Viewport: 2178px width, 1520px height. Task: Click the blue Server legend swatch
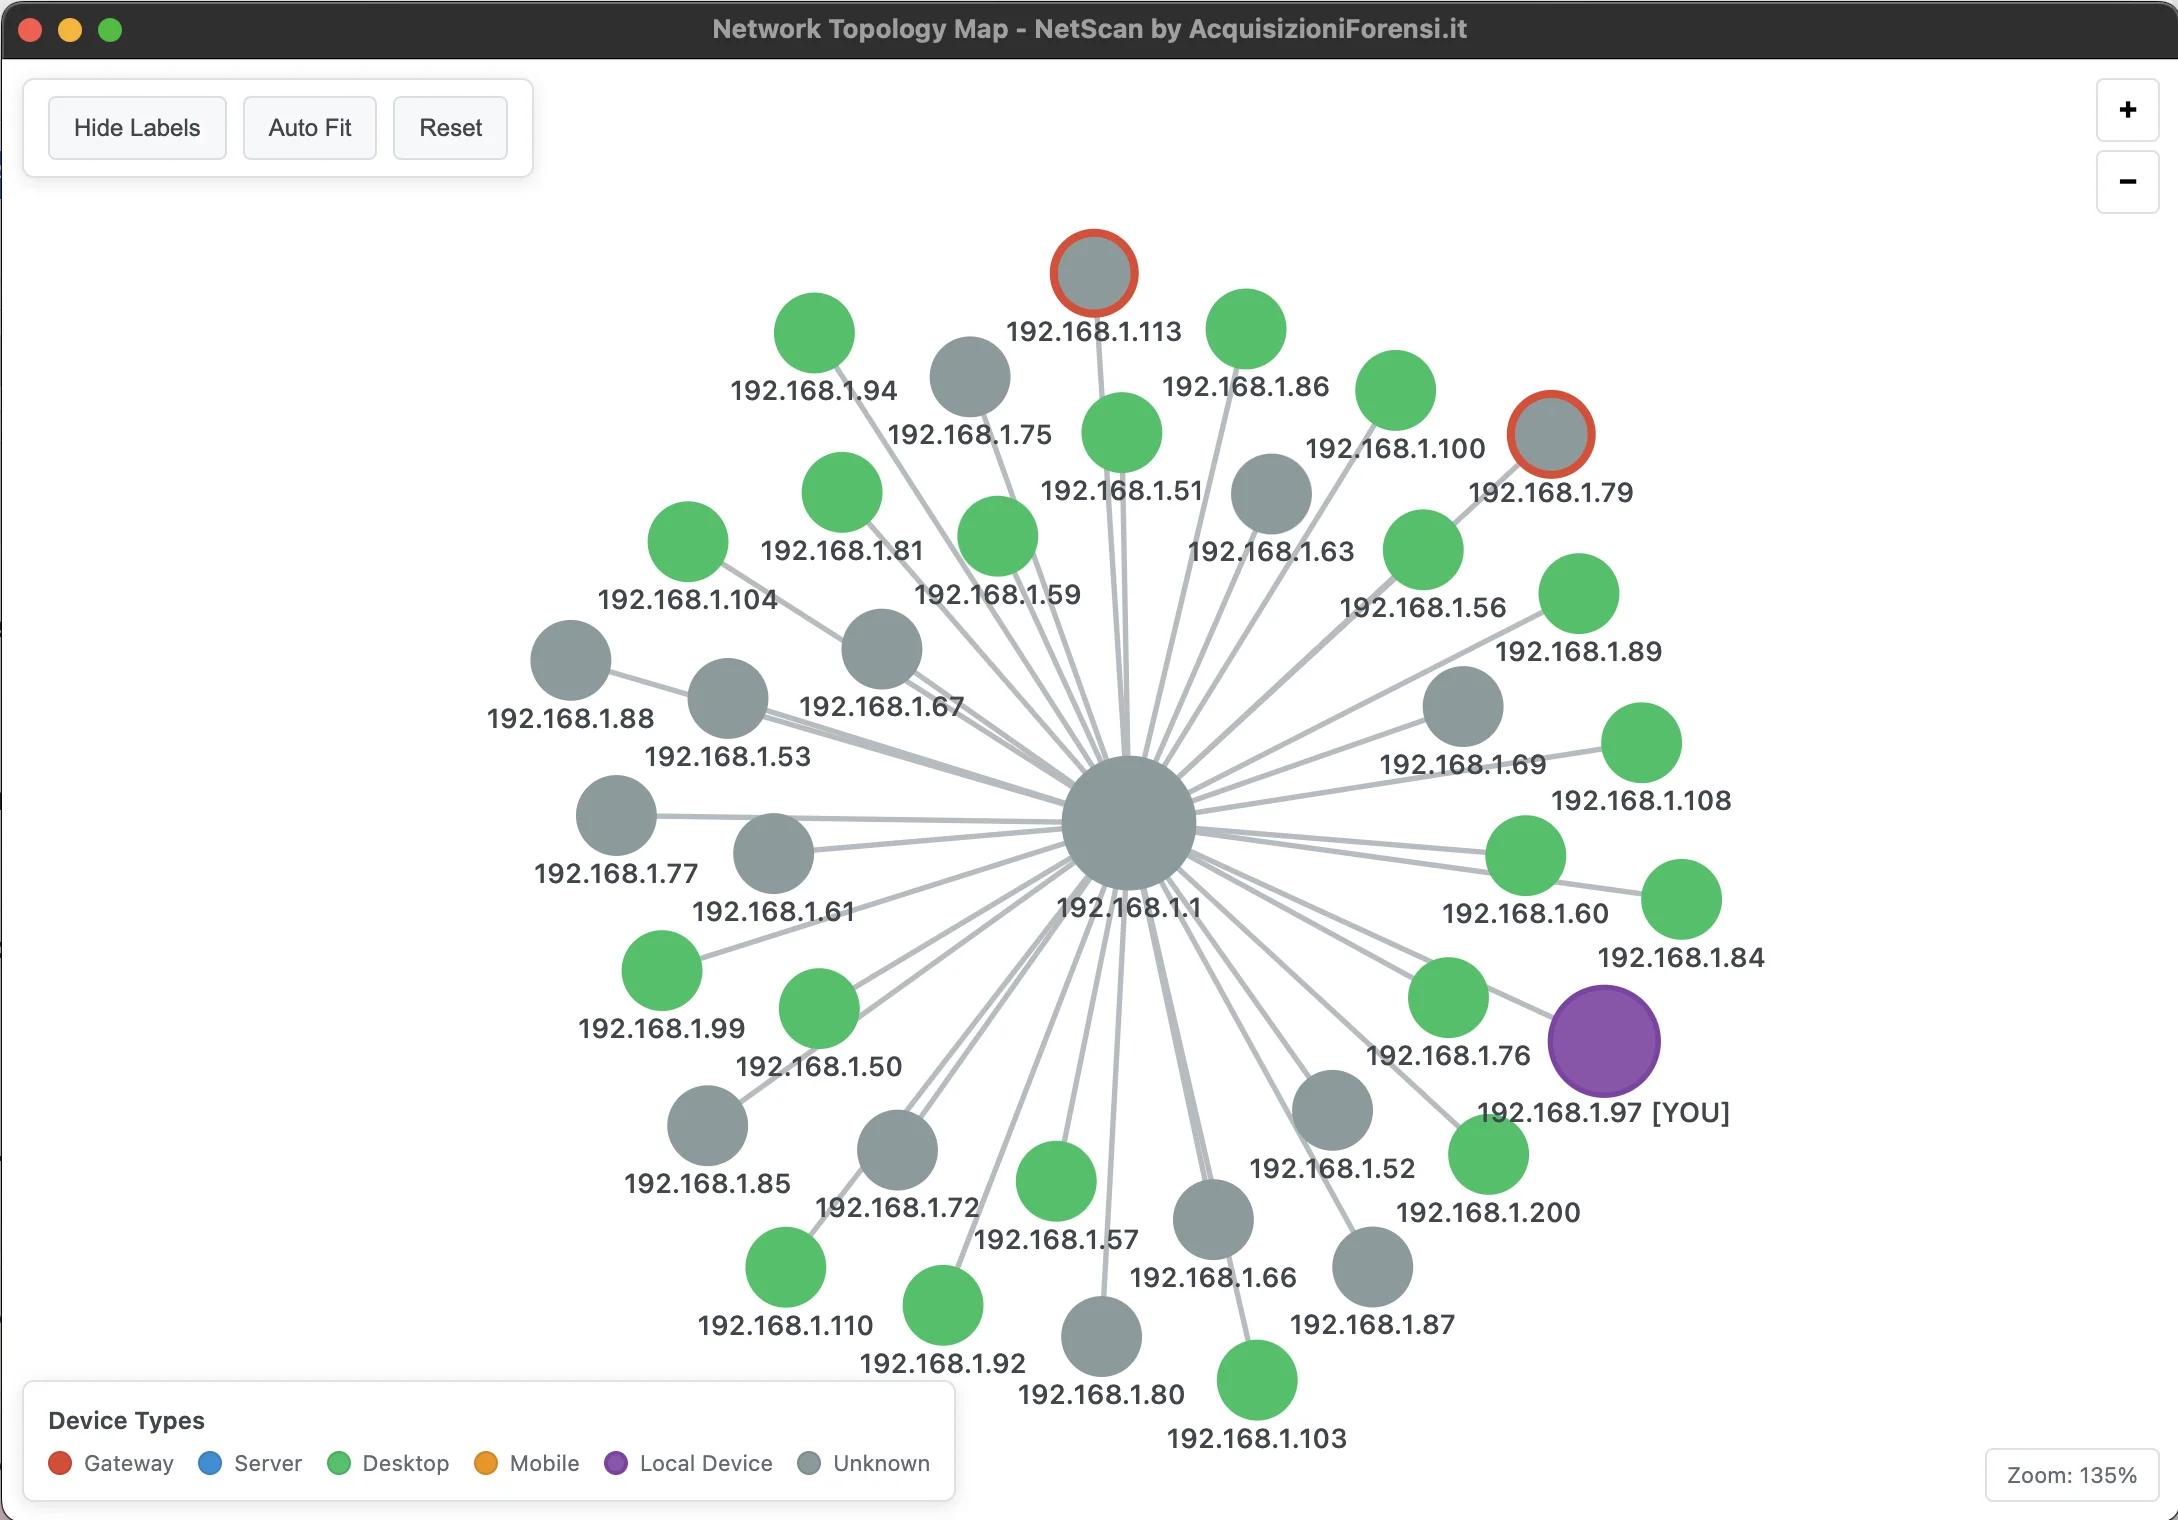210,1463
